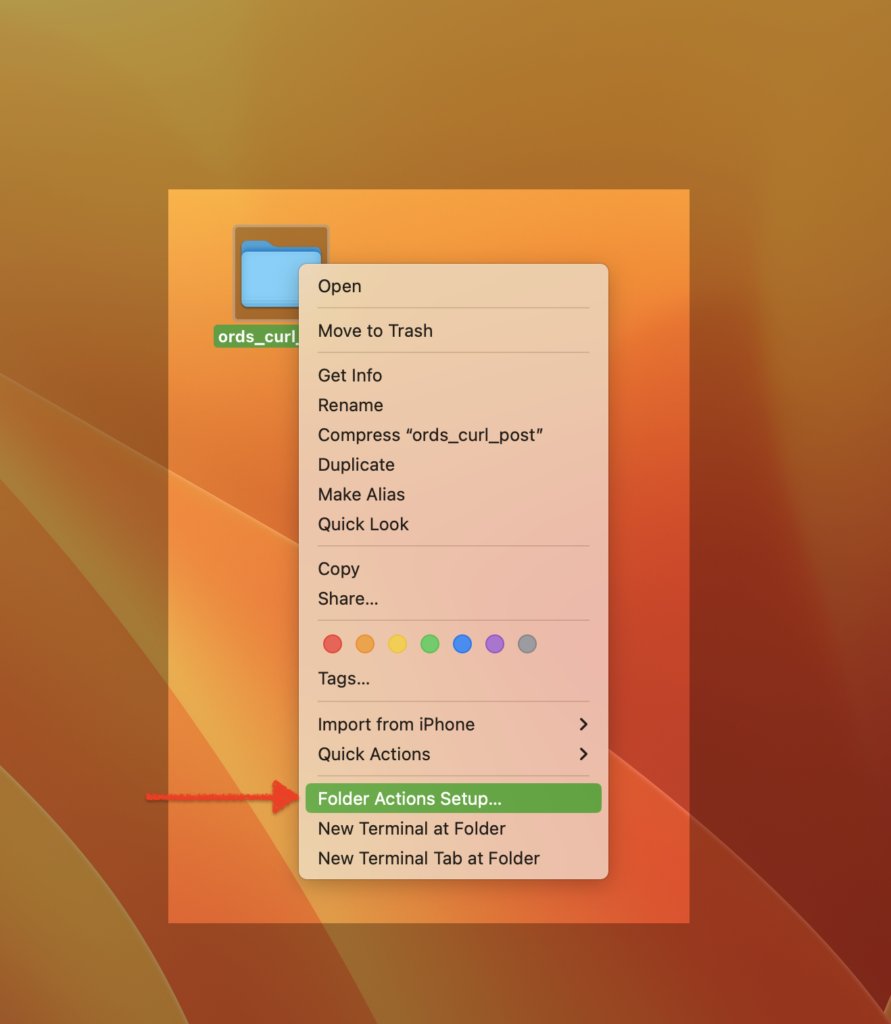Apply the blue tag color
891x1024 pixels.
point(462,644)
